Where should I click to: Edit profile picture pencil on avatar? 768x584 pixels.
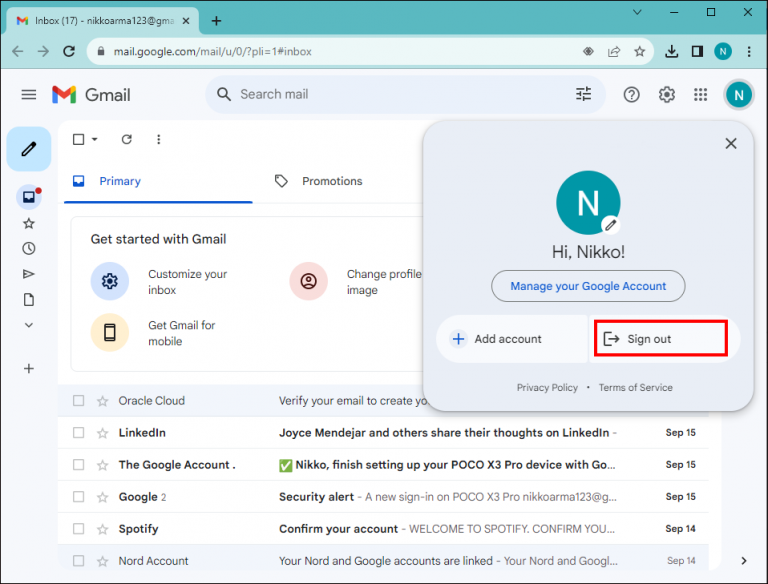[610, 225]
